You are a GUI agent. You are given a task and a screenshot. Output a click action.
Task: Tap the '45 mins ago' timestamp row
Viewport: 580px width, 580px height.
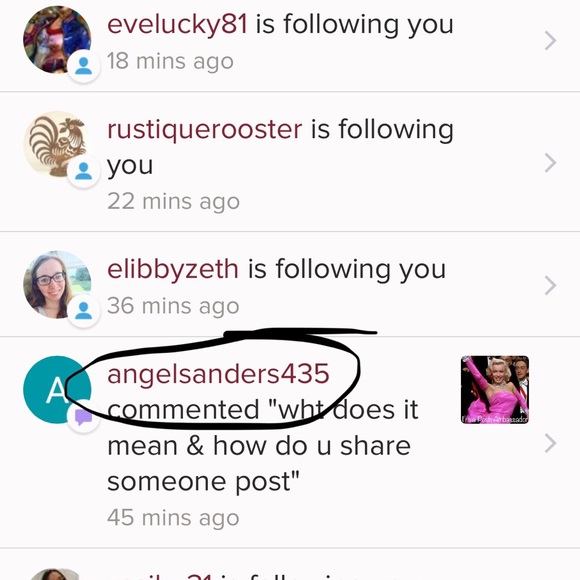tap(173, 517)
